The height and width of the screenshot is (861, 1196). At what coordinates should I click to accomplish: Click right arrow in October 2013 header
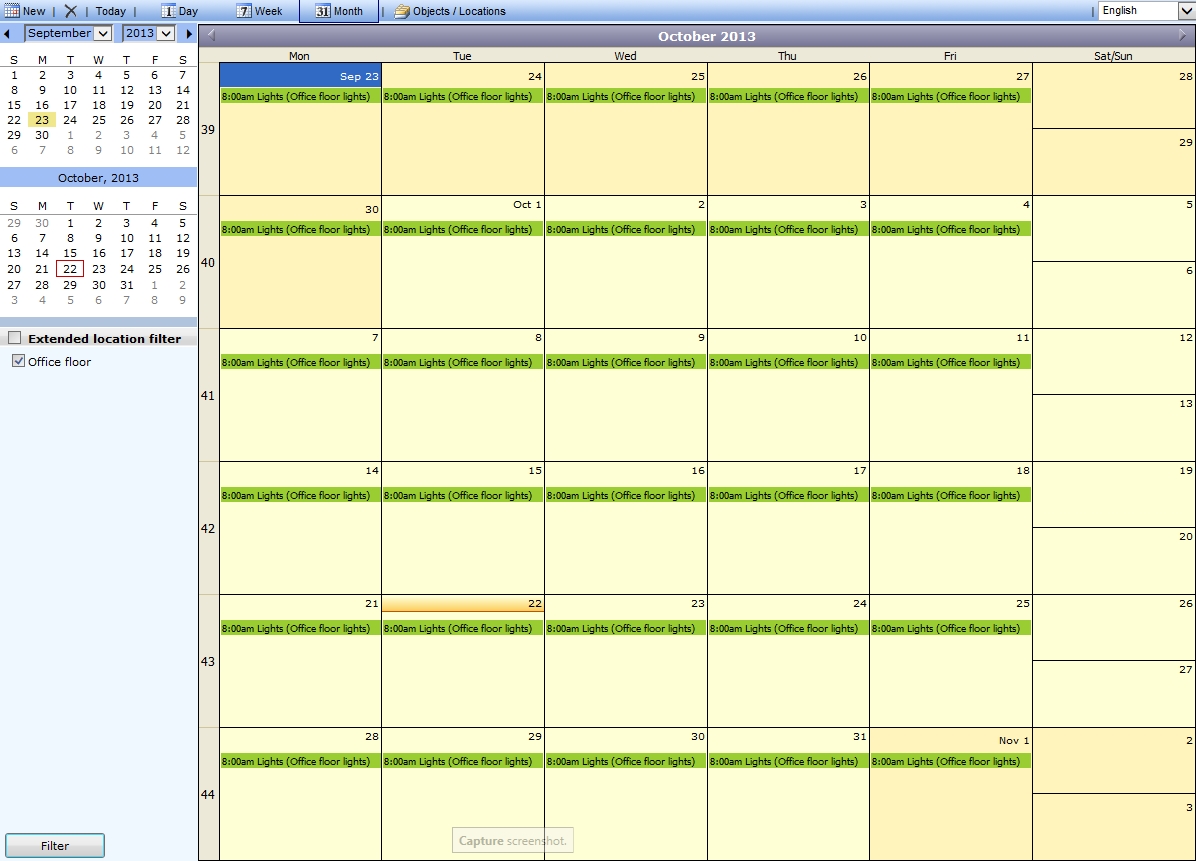coord(1183,36)
